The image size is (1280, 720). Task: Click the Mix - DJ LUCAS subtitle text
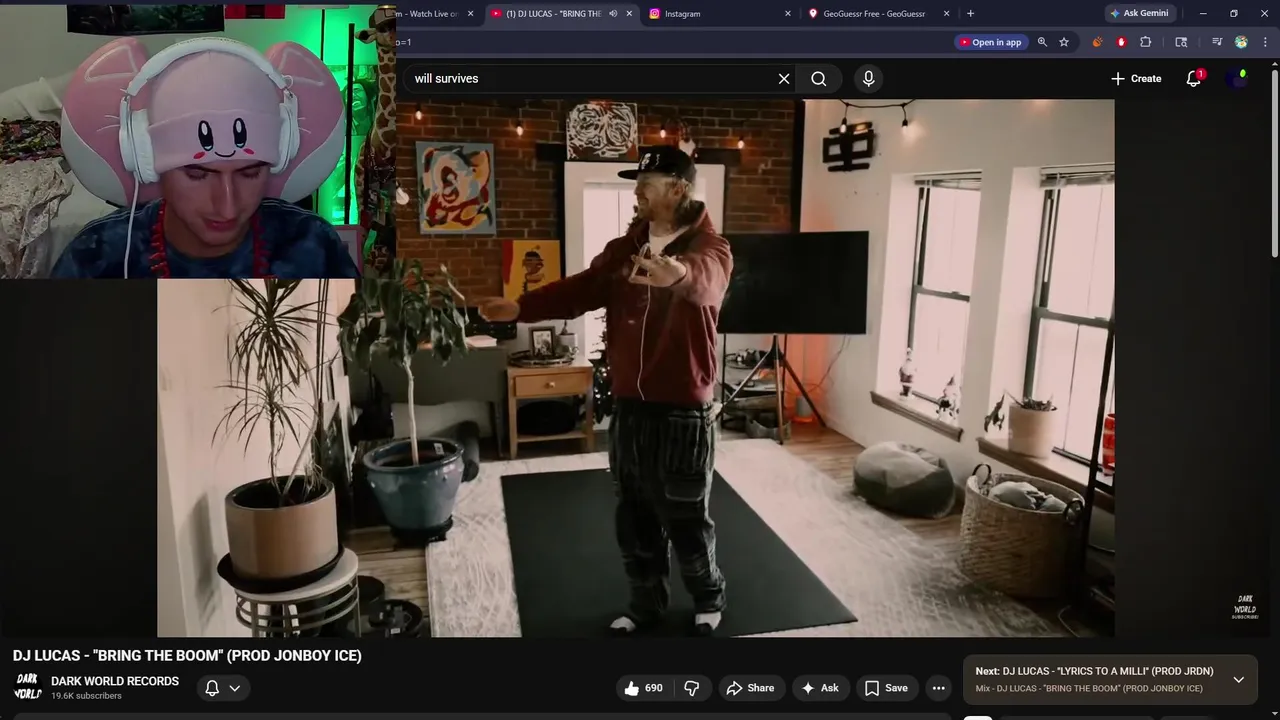tap(1089, 688)
